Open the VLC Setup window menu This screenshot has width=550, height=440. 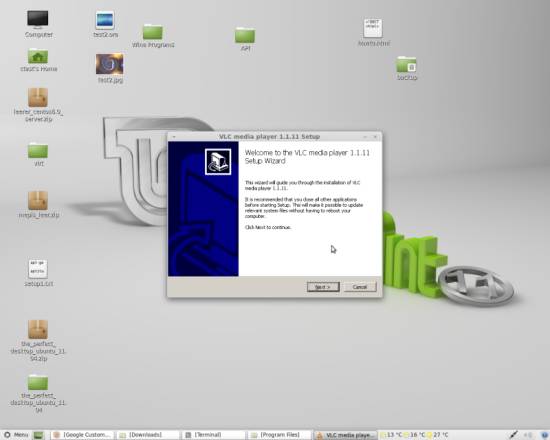coord(174,136)
